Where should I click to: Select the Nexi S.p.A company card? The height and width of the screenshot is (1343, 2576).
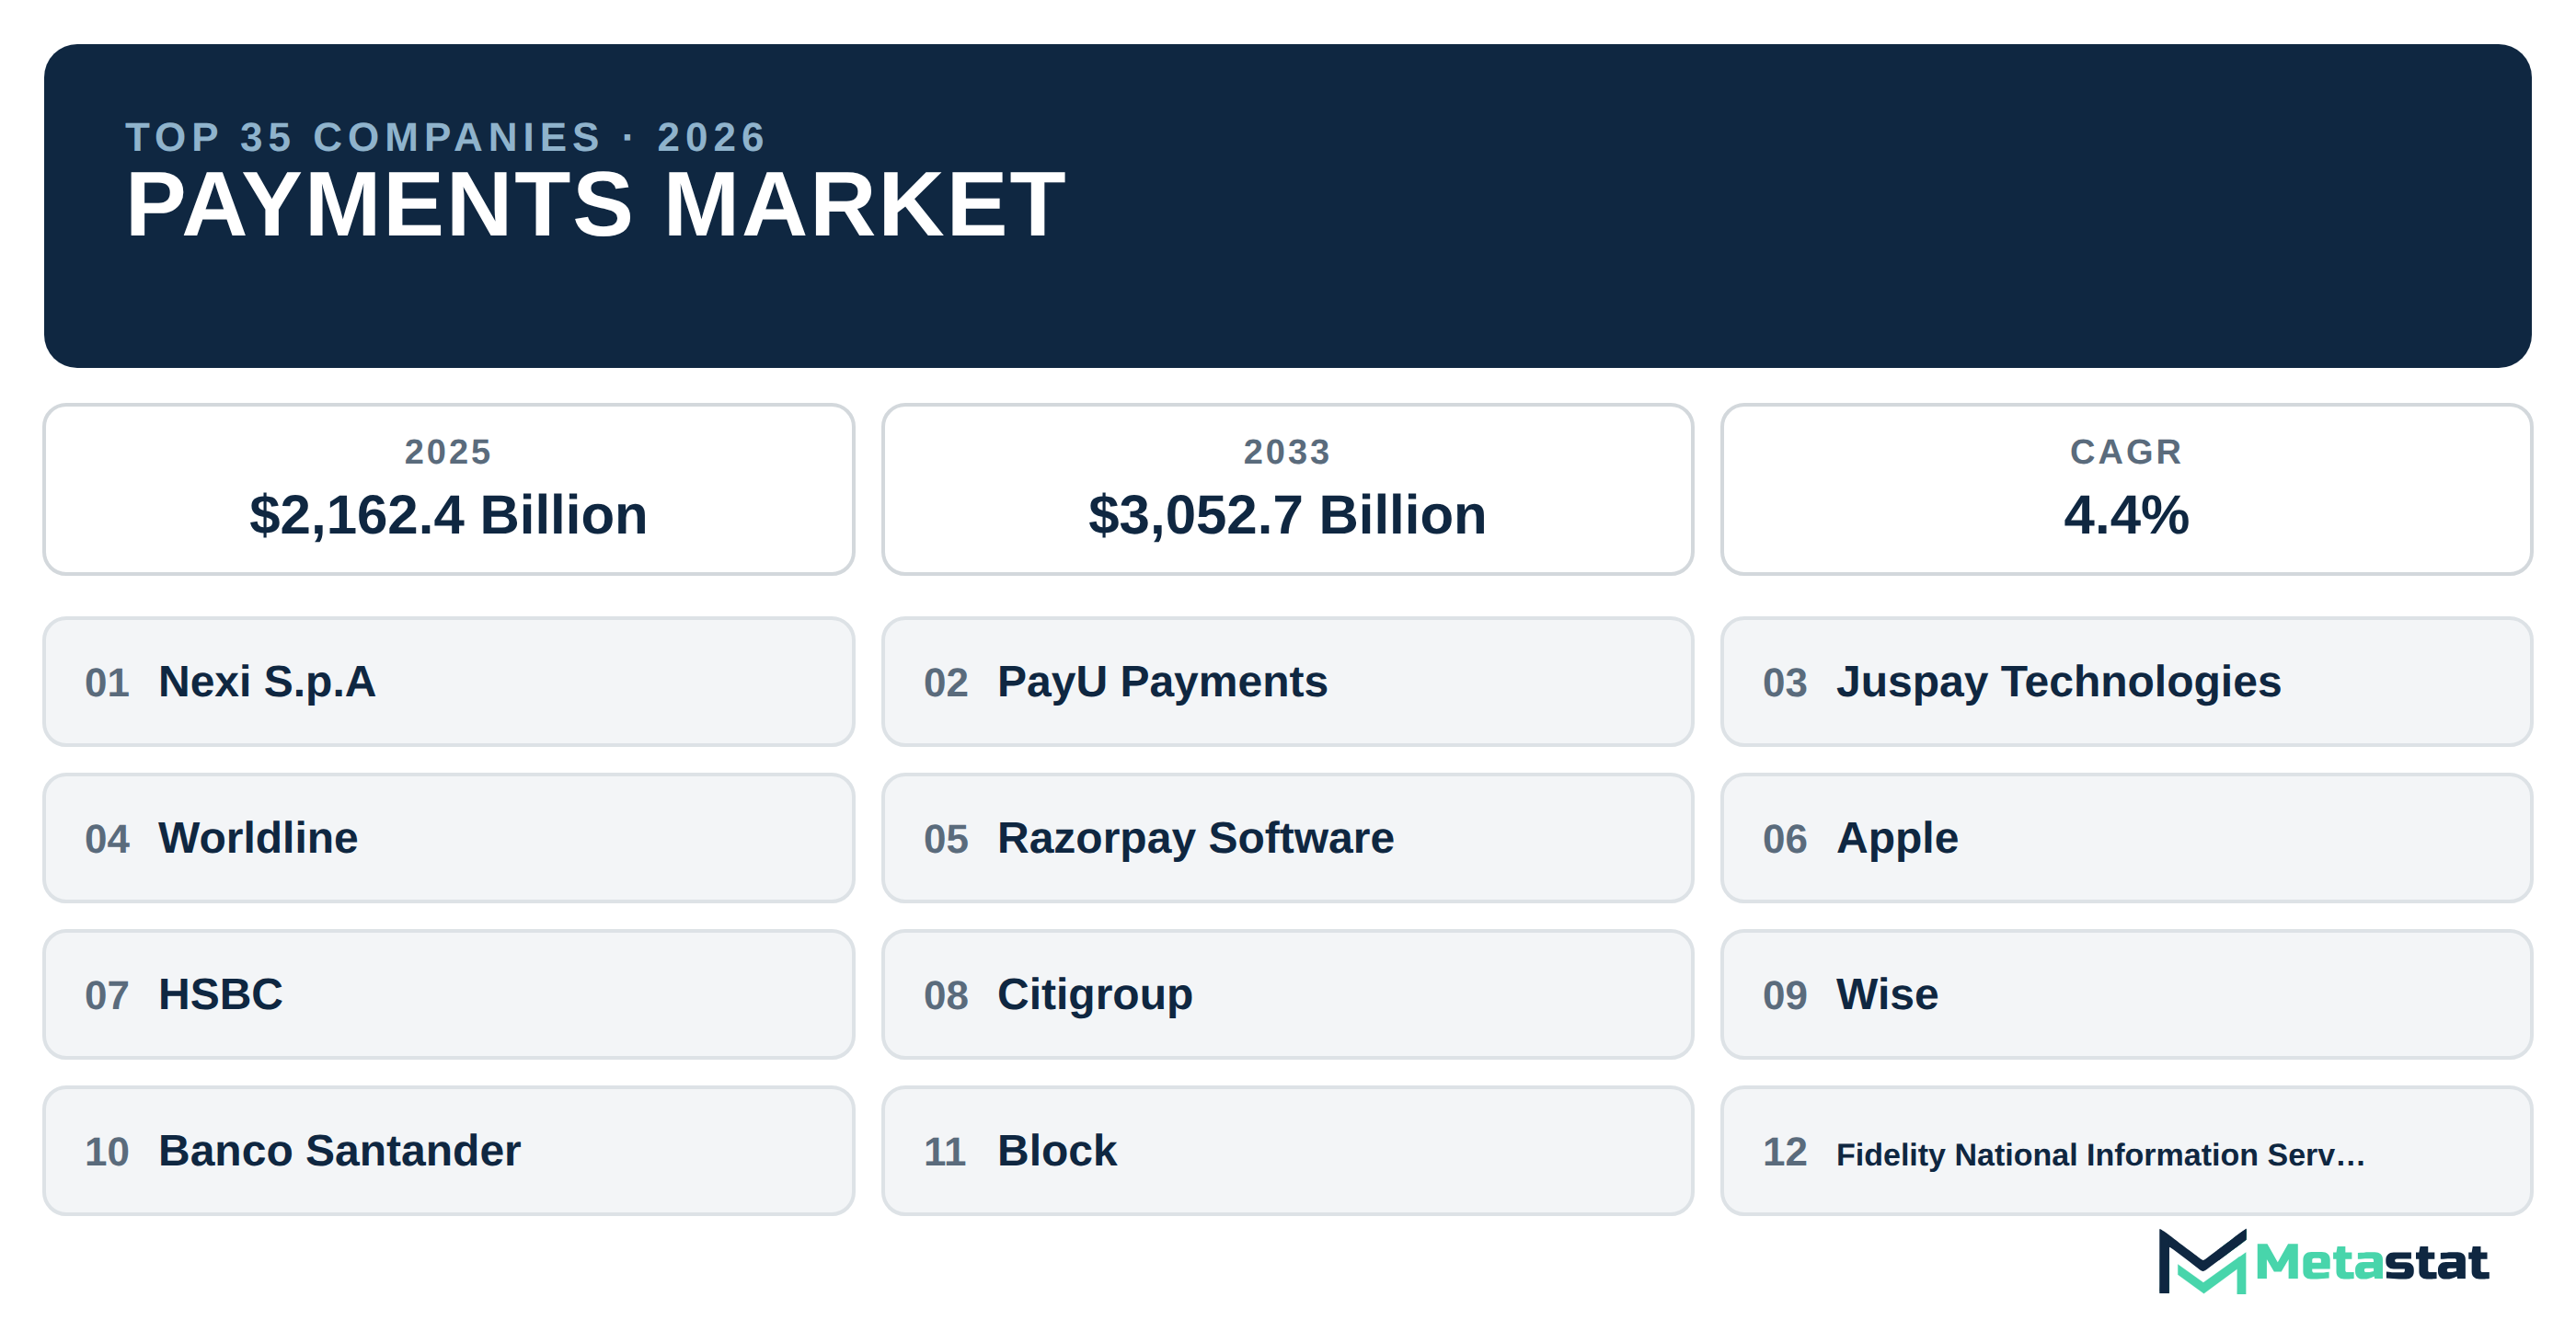[x=448, y=681]
